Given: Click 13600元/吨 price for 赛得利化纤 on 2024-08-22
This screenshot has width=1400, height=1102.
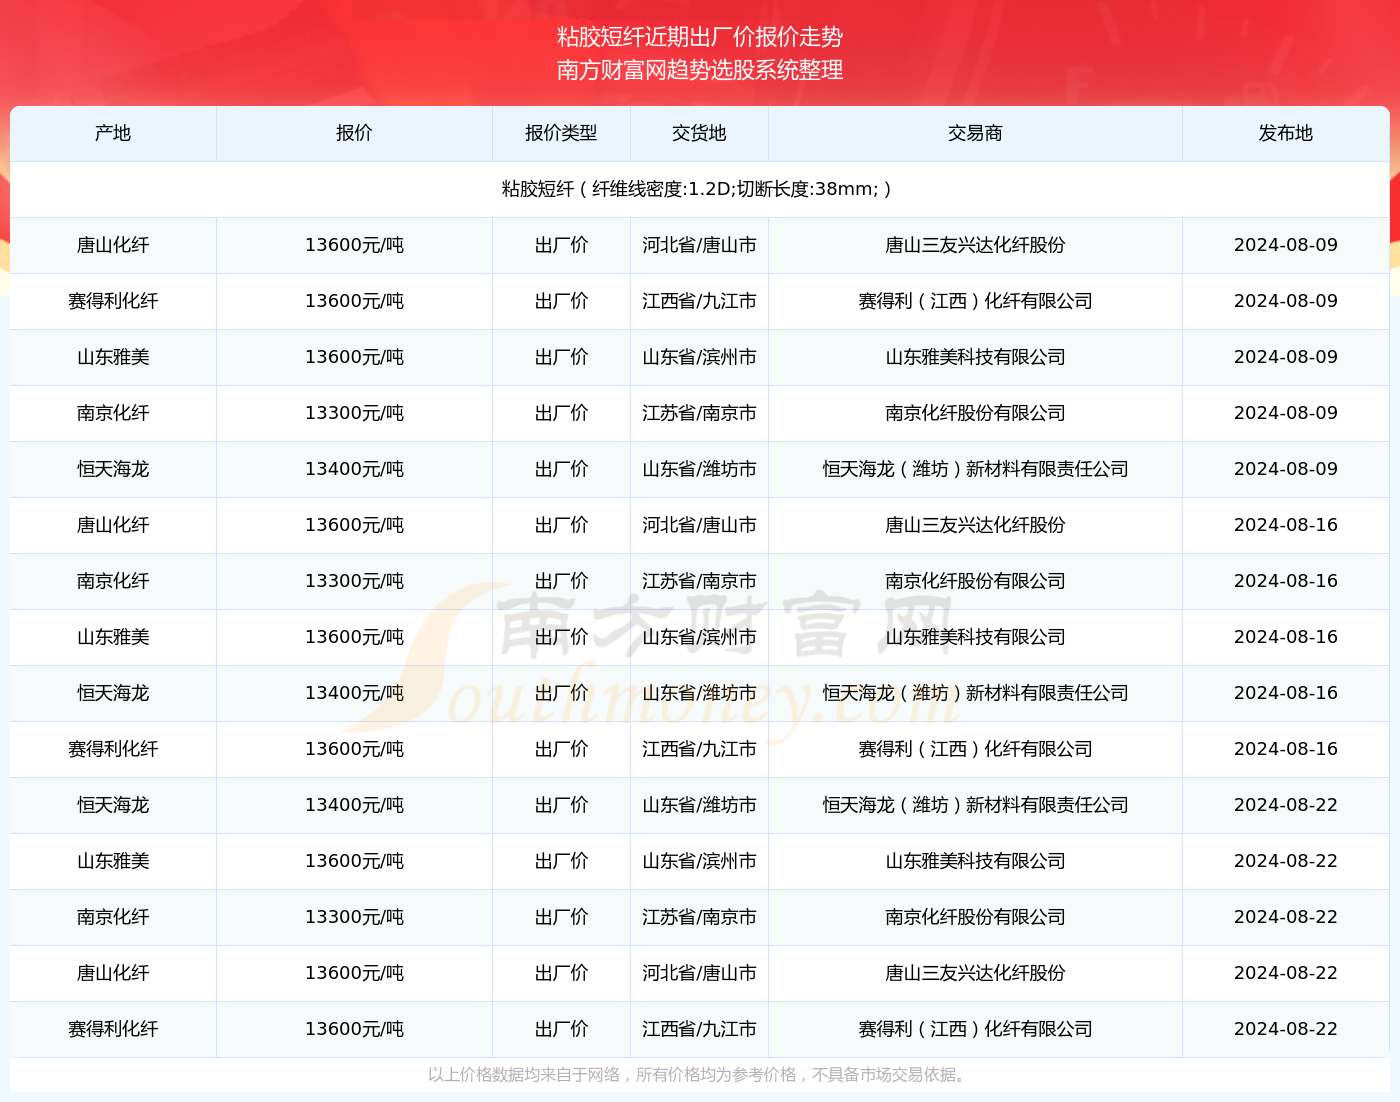Looking at the screenshot, I should tap(354, 1029).
